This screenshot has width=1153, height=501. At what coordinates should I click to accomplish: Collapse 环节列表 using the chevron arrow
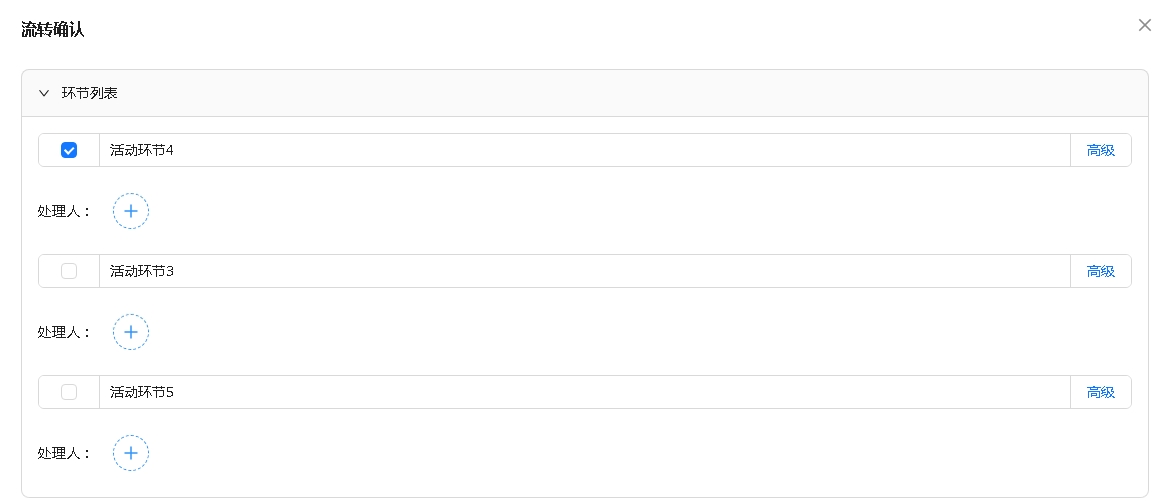(x=43, y=93)
